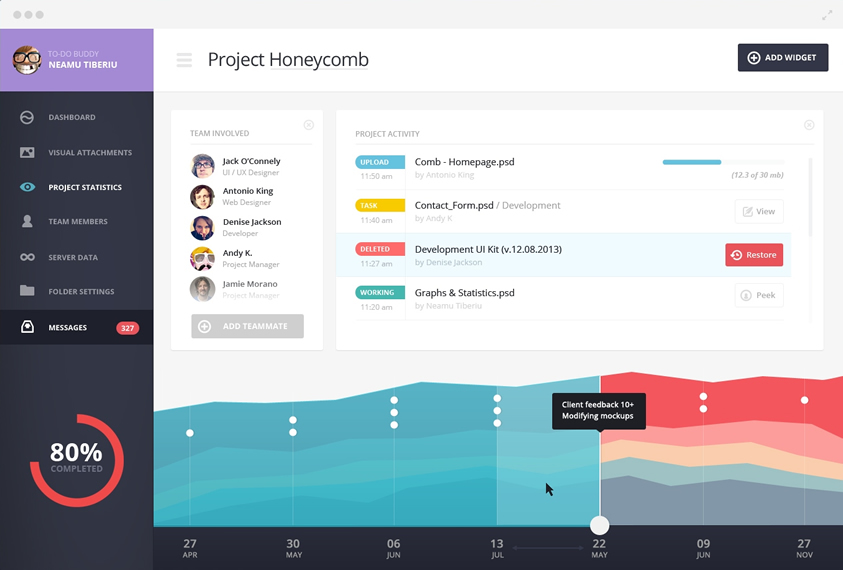
Task: Click Comb - Homepage.psd upload progress bar
Action: [x=722, y=162]
